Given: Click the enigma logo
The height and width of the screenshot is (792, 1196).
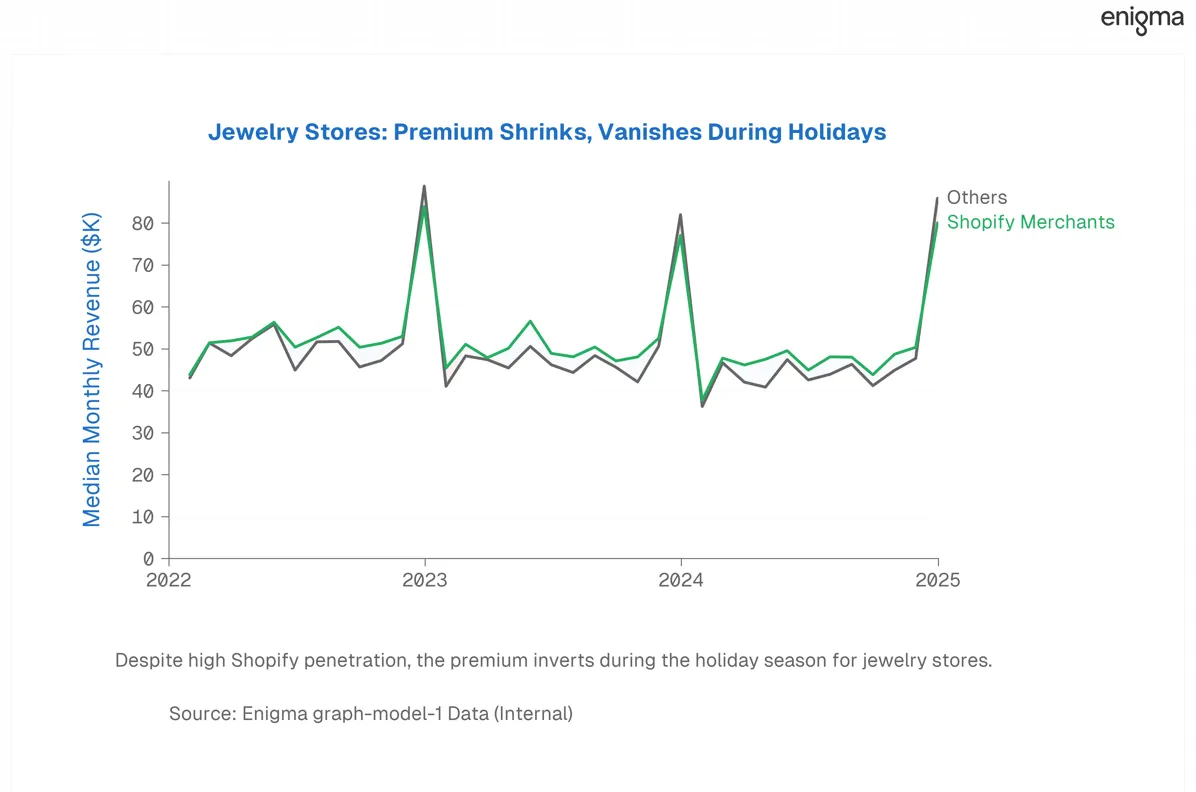Looking at the screenshot, I should (x=1142, y=20).
